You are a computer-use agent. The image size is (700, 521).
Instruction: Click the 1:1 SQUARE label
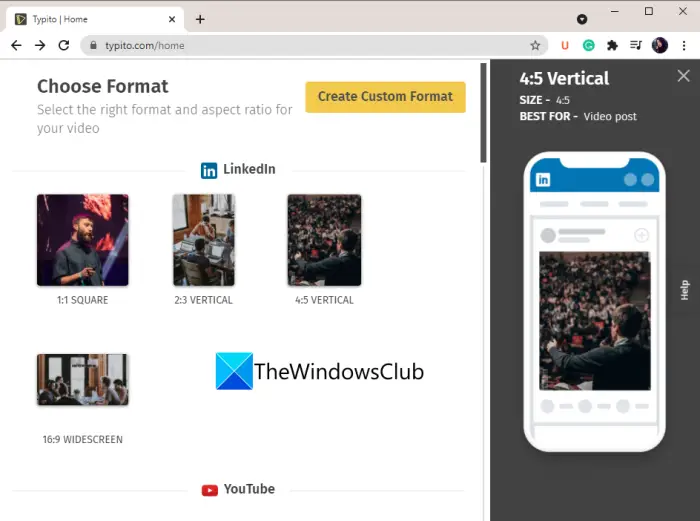[83, 300]
